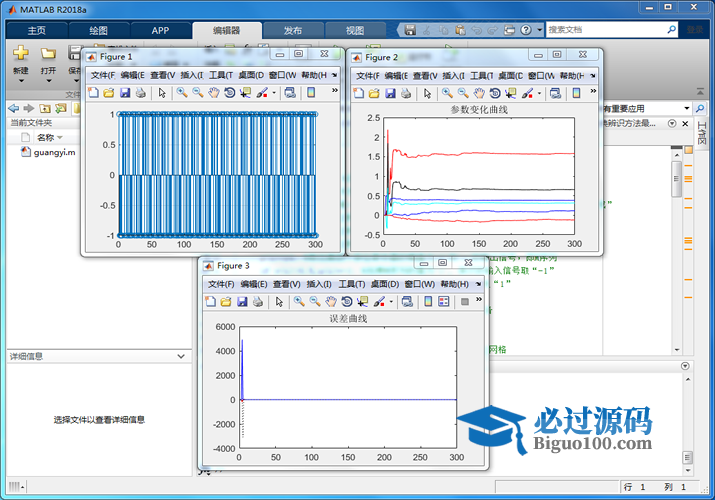Switch to the 绘图 ribbon tab

click(98, 30)
